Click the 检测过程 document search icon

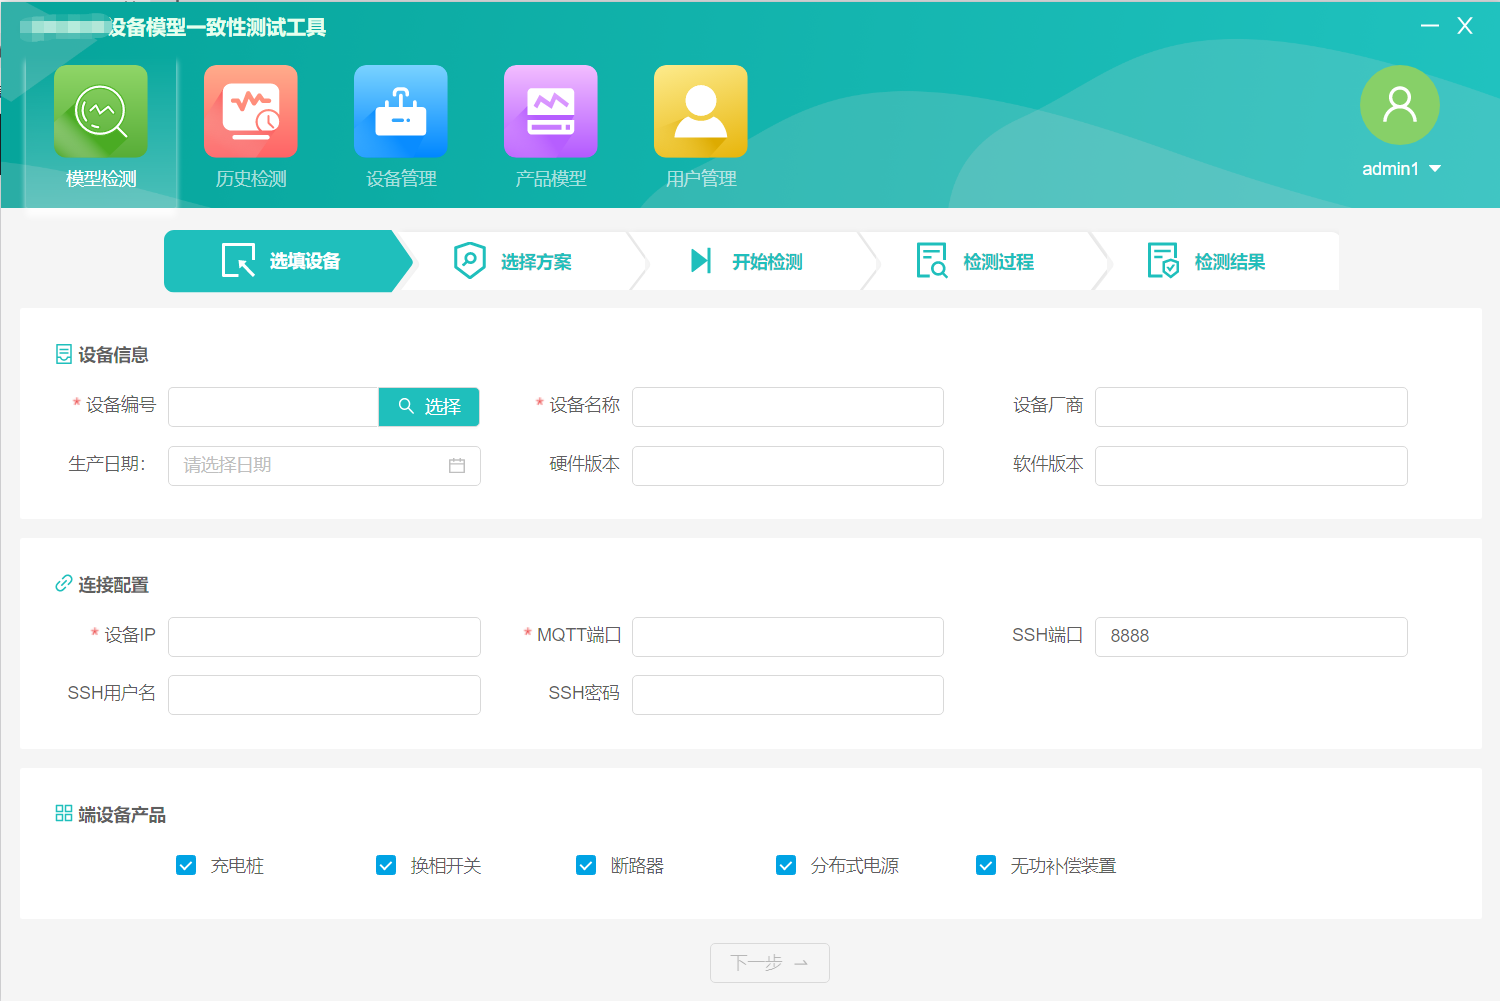coord(932,261)
